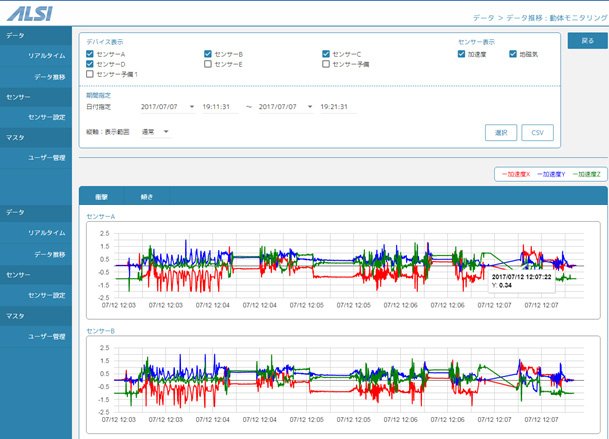This screenshot has height=439, width=609.
Task: Click the 選択 button
Action: (501, 133)
